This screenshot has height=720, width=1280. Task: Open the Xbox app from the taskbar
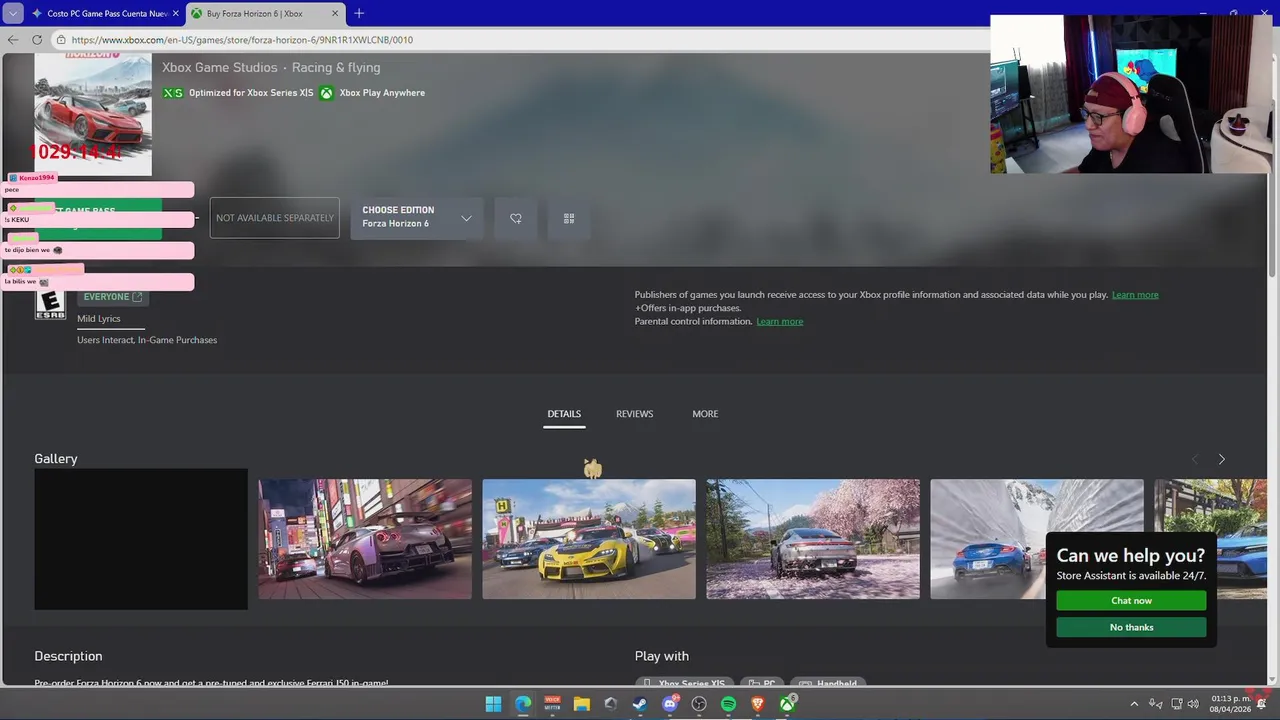point(788,704)
